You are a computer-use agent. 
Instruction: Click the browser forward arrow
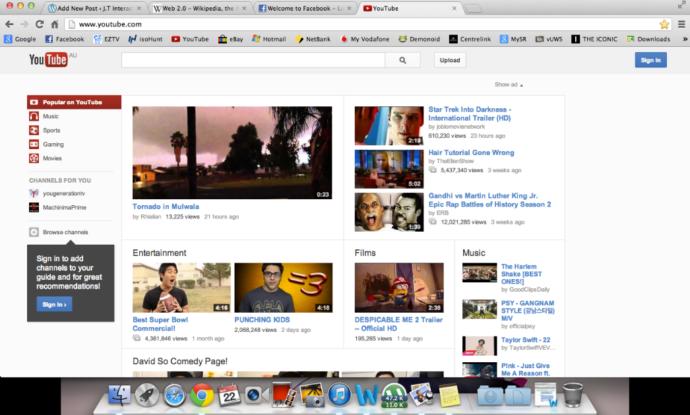24,24
